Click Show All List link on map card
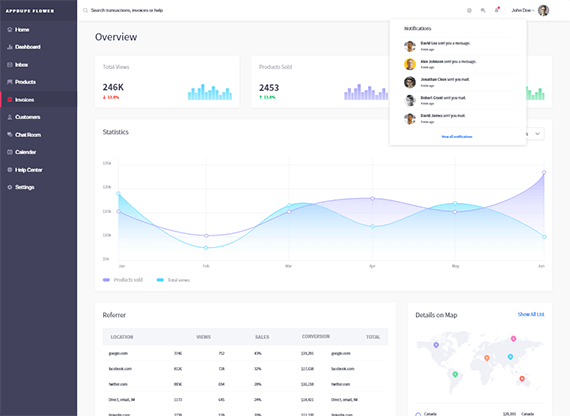The height and width of the screenshot is (416, 570). [x=531, y=314]
